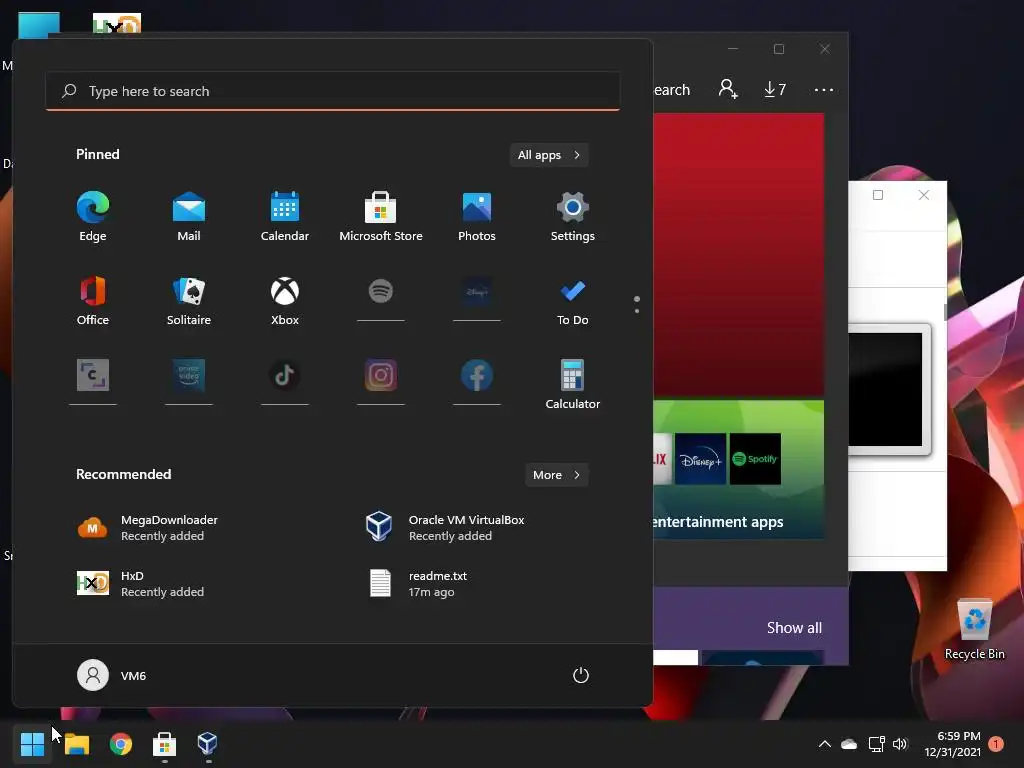Image resolution: width=1024 pixels, height=768 pixels.
Task: Select Disney+ thumbnail in Store window
Action: point(700,459)
